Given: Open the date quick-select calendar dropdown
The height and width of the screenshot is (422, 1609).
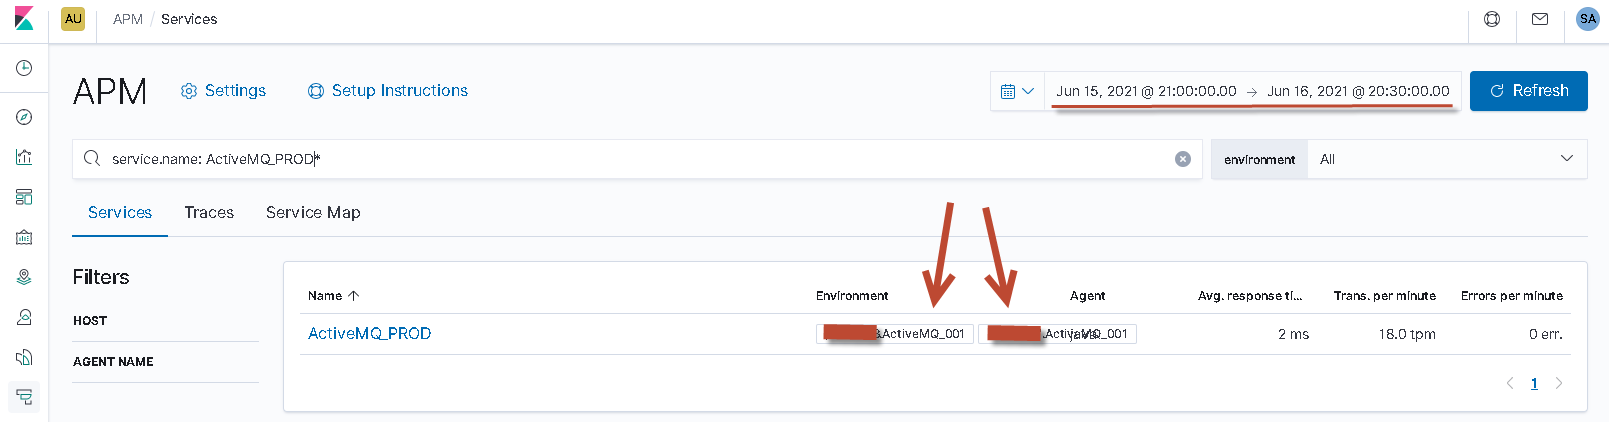Looking at the screenshot, I should coord(1017,91).
